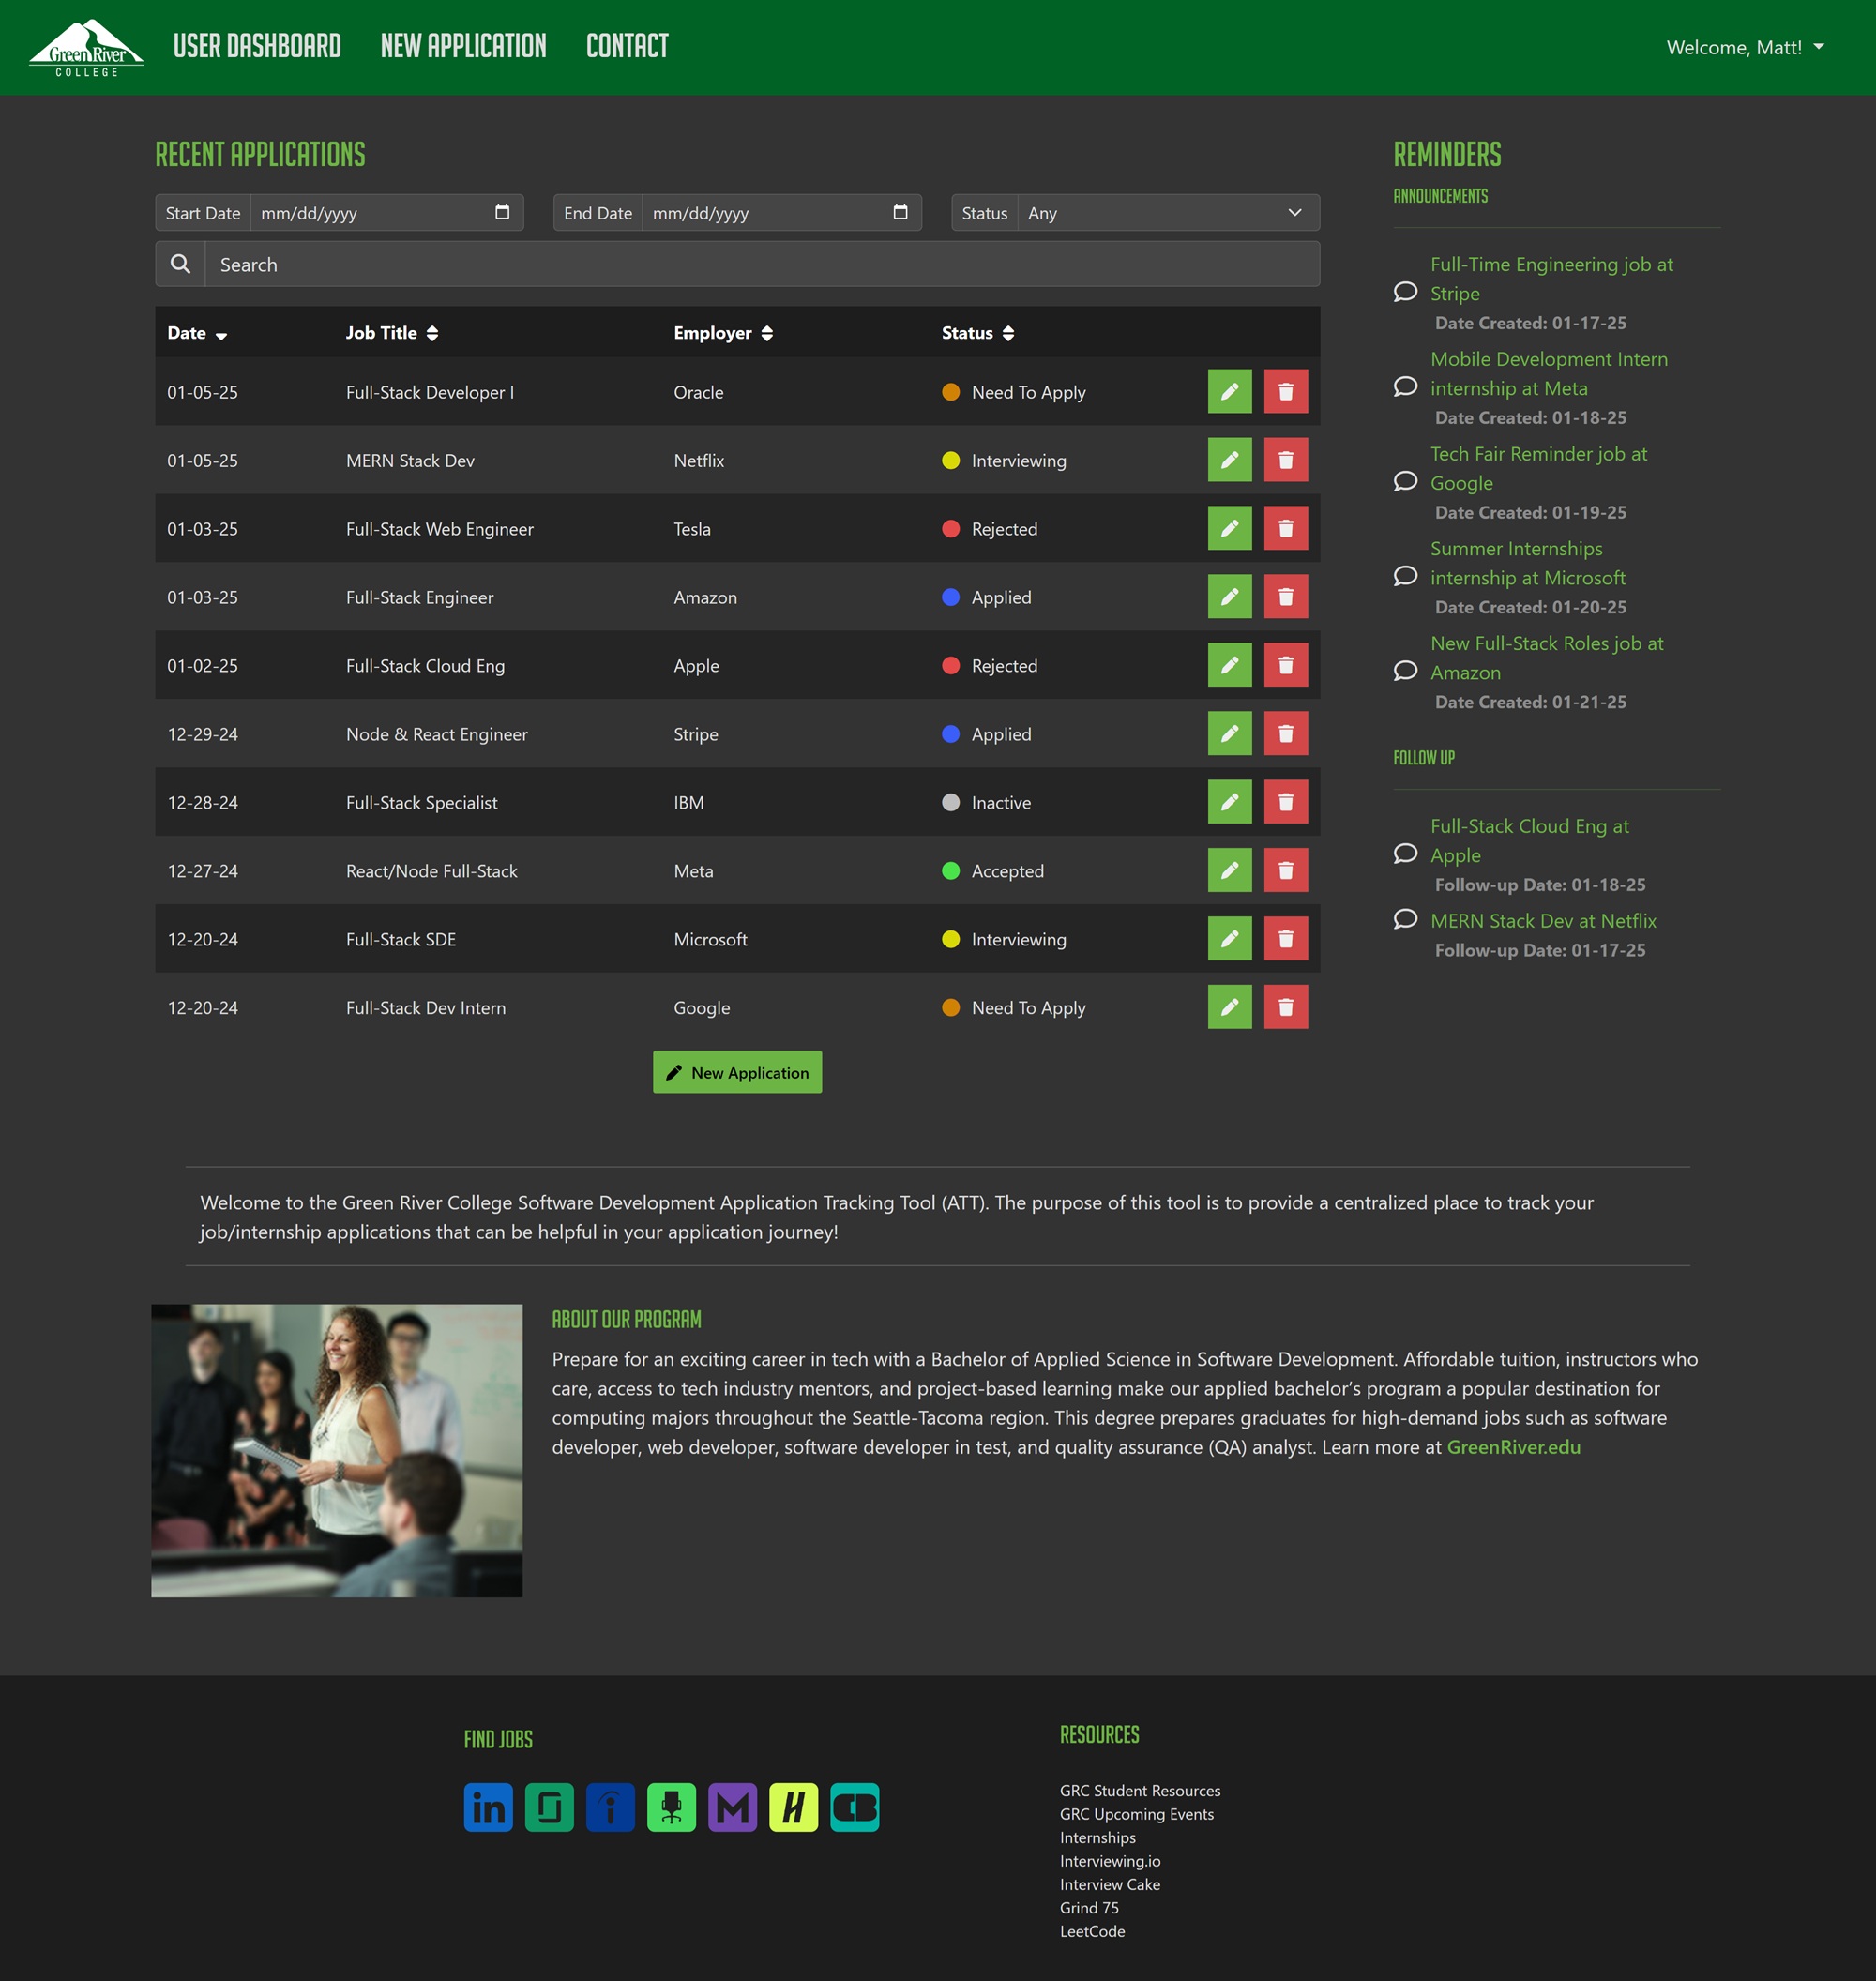Delete the Amazon Full-Stack Engineer application
1876x1981 pixels.
[x=1285, y=596]
